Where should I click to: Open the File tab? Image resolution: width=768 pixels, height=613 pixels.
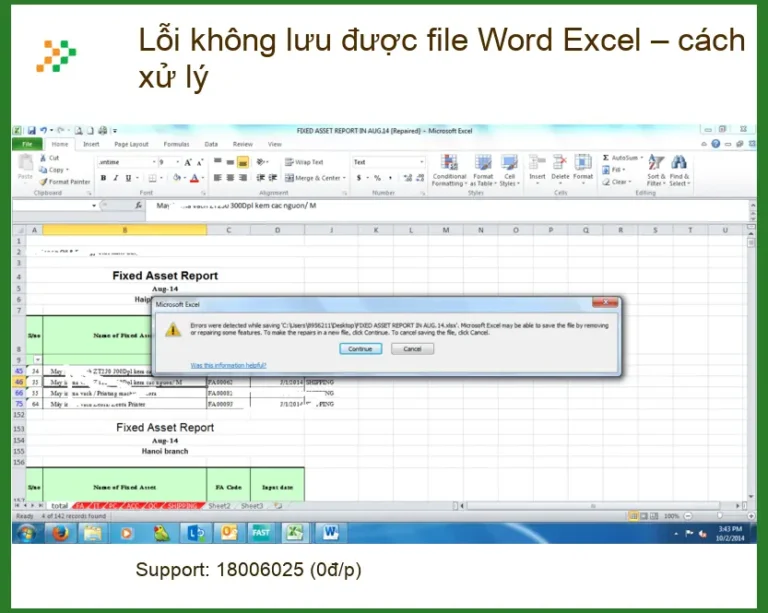27,144
